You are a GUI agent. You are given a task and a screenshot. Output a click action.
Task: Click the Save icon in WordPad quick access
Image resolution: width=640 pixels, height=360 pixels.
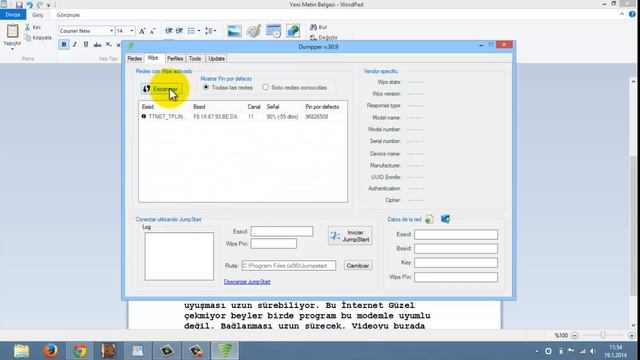click(19, 5)
